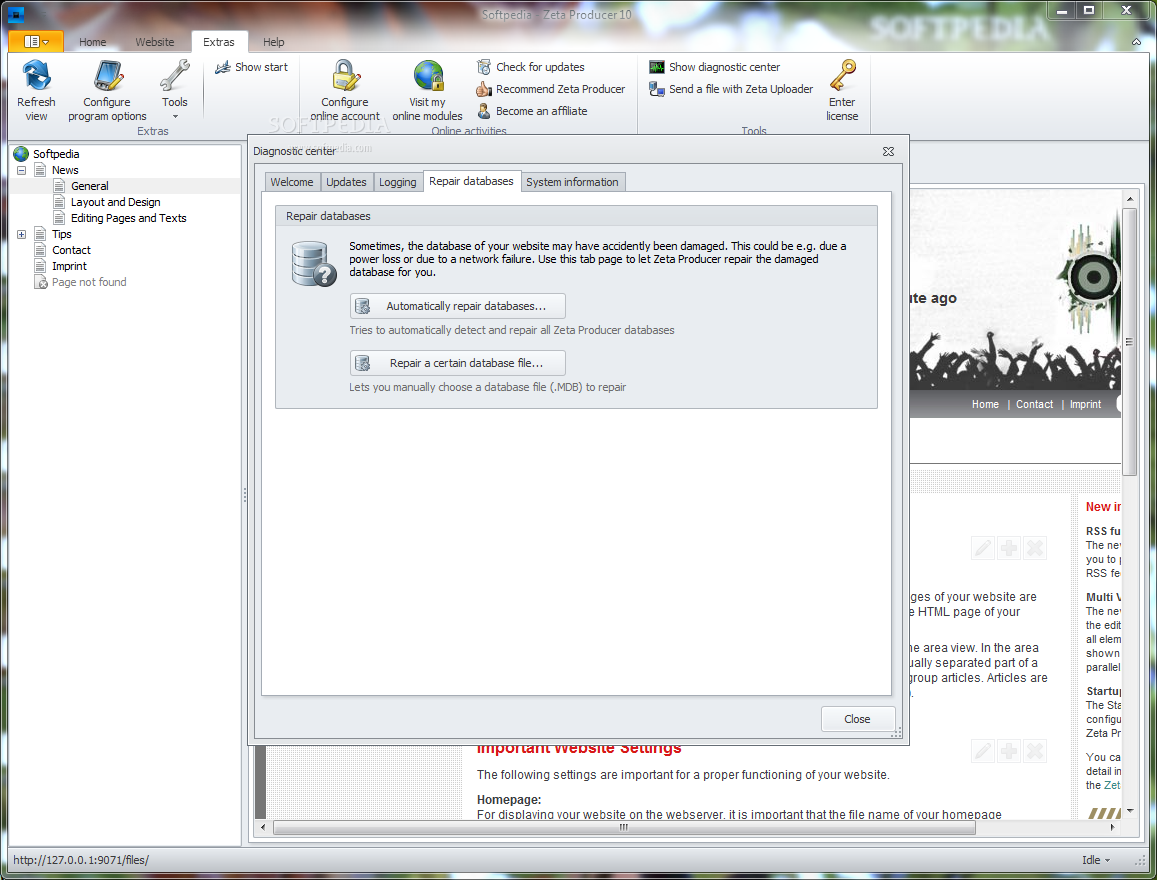Click Contact link in website preview

pyautogui.click(x=1035, y=404)
